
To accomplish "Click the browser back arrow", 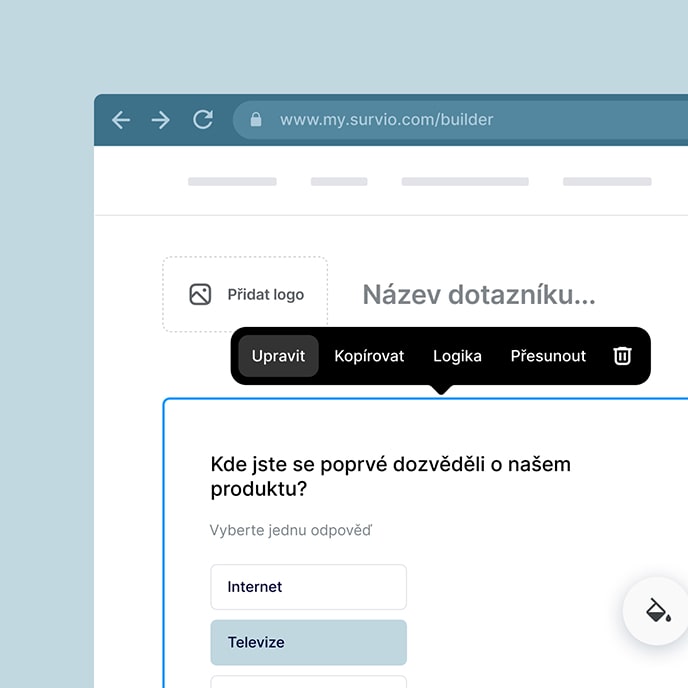I will tap(121, 120).
